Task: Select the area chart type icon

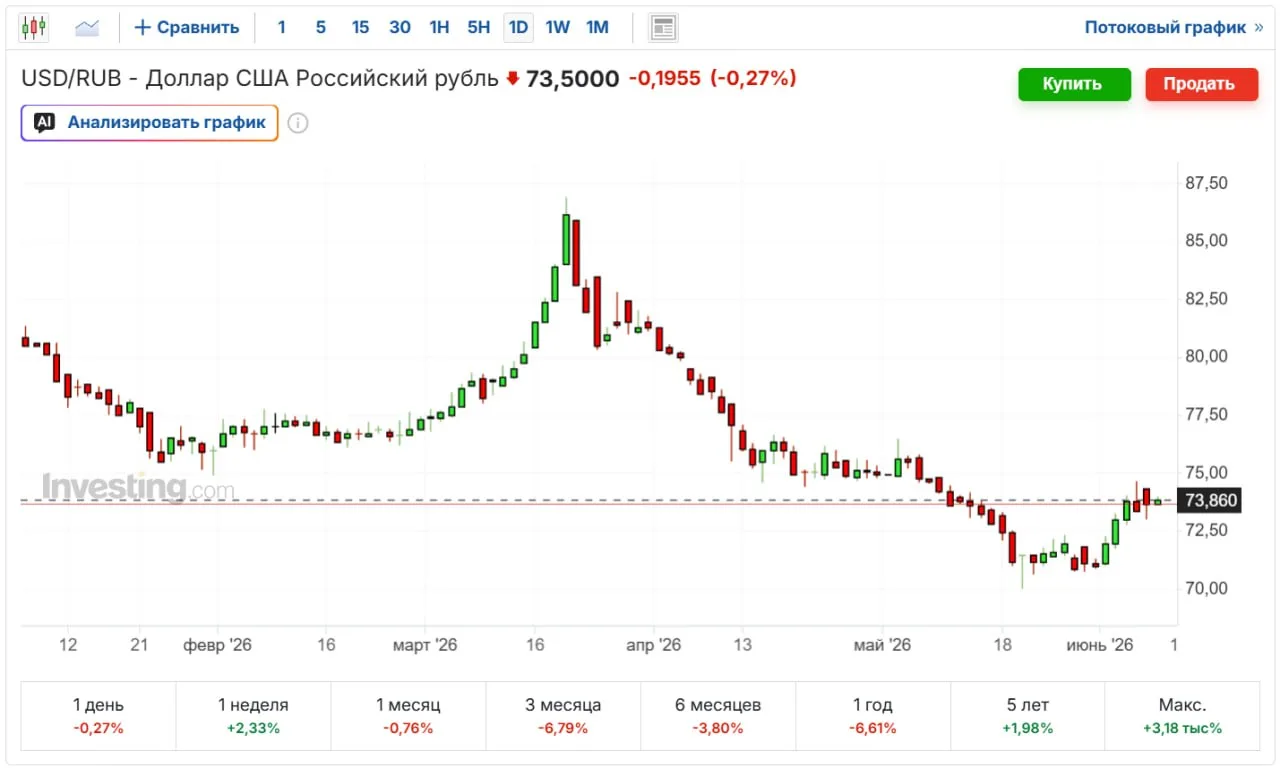Action: pyautogui.click(x=87, y=27)
